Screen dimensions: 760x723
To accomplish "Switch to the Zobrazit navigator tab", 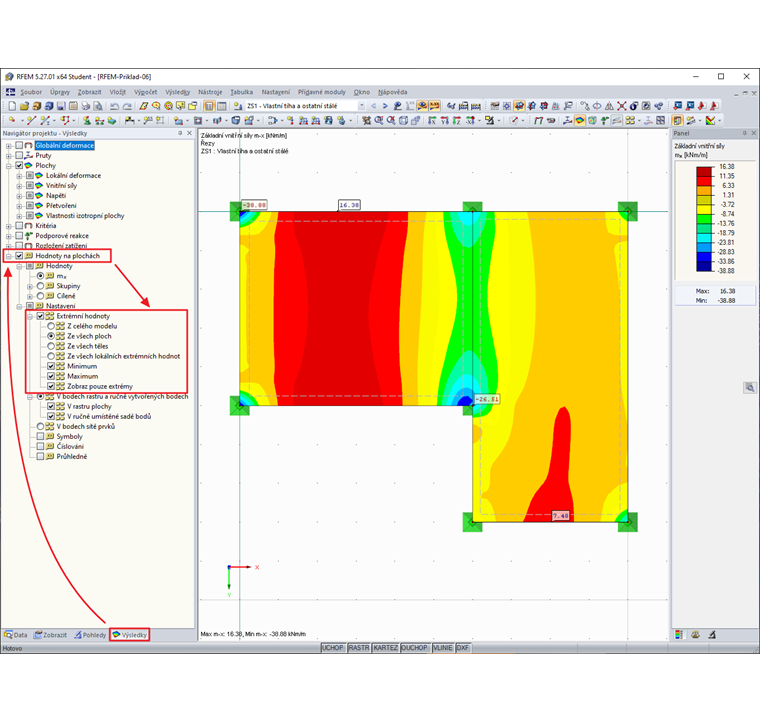I will point(50,635).
